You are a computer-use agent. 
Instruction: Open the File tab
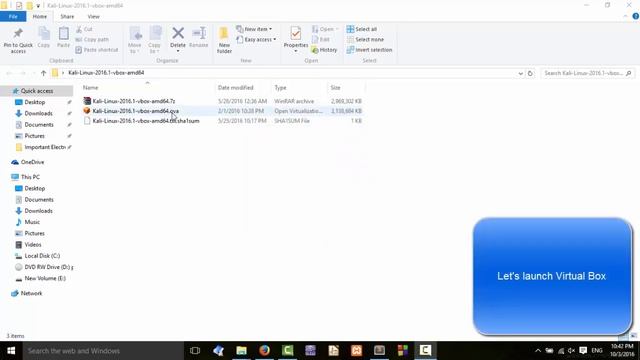[x=13, y=16]
